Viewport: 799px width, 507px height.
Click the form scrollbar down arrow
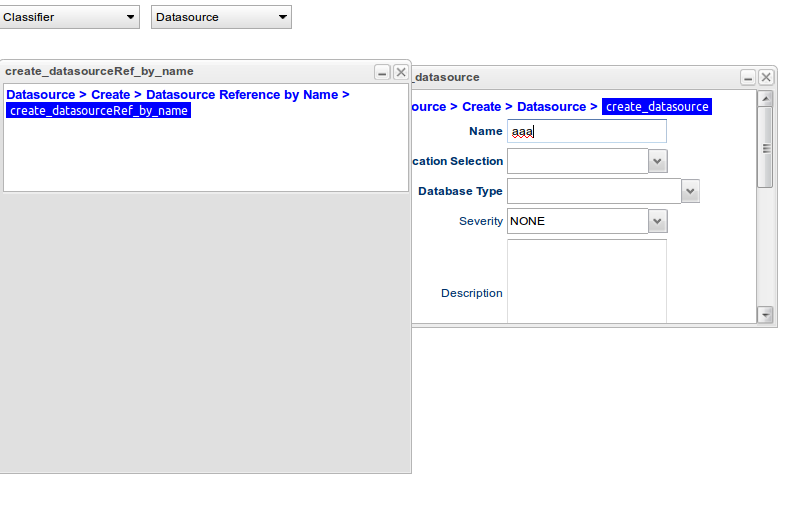[x=766, y=314]
